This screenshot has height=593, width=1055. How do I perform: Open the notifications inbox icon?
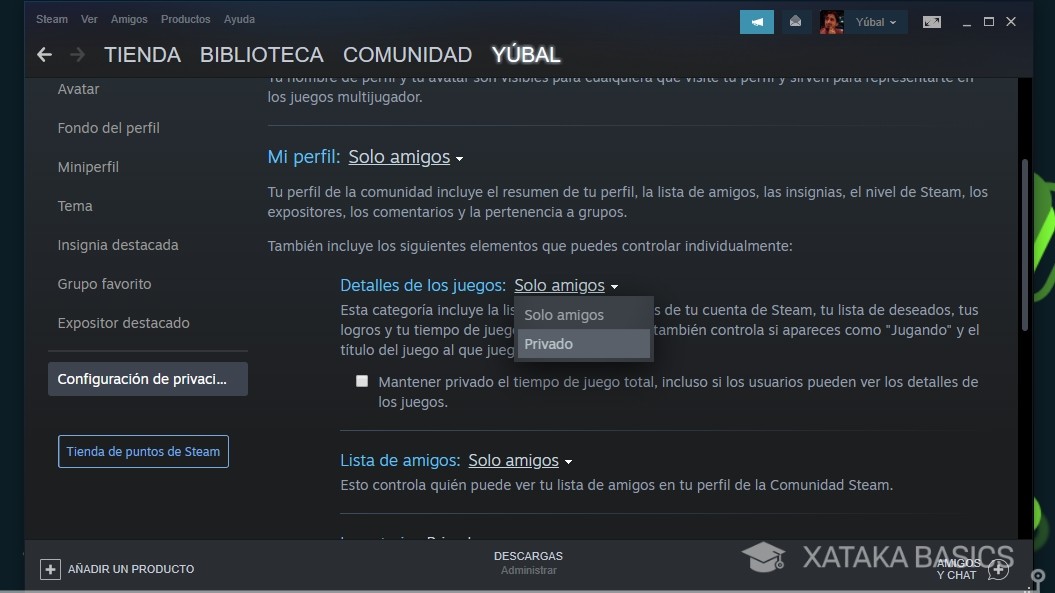click(795, 22)
